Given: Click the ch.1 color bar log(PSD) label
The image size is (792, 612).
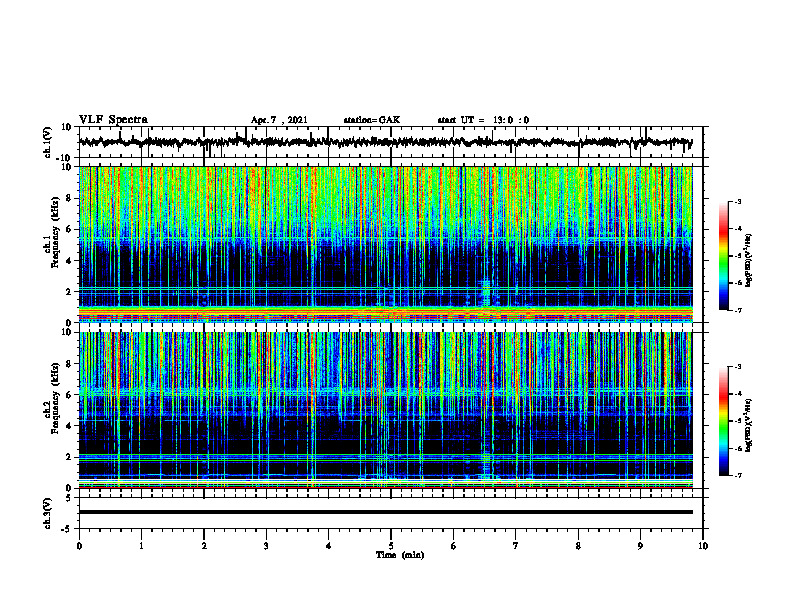Looking at the screenshot, I should (x=748, y=261).
